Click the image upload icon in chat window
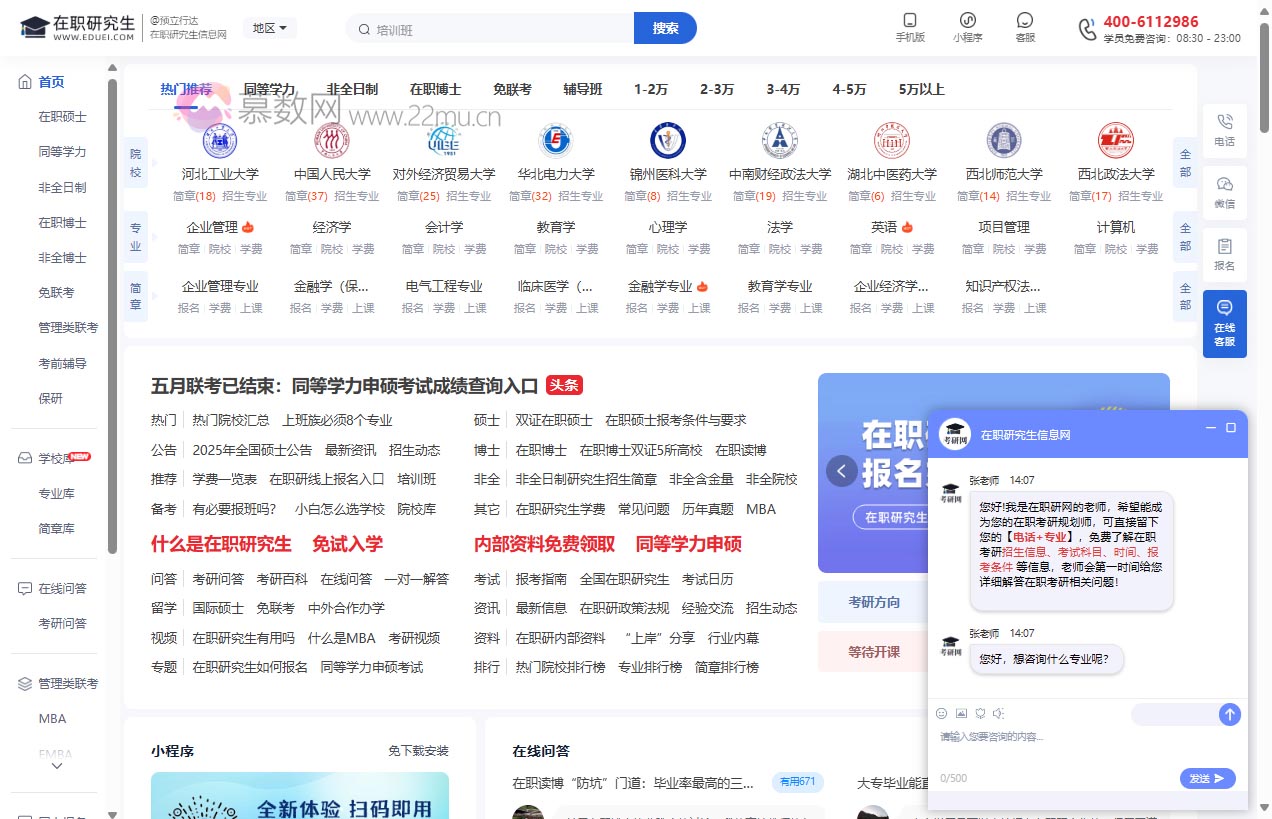The width and height of the screenshot is (1272, 819). (x=961, y=713)
